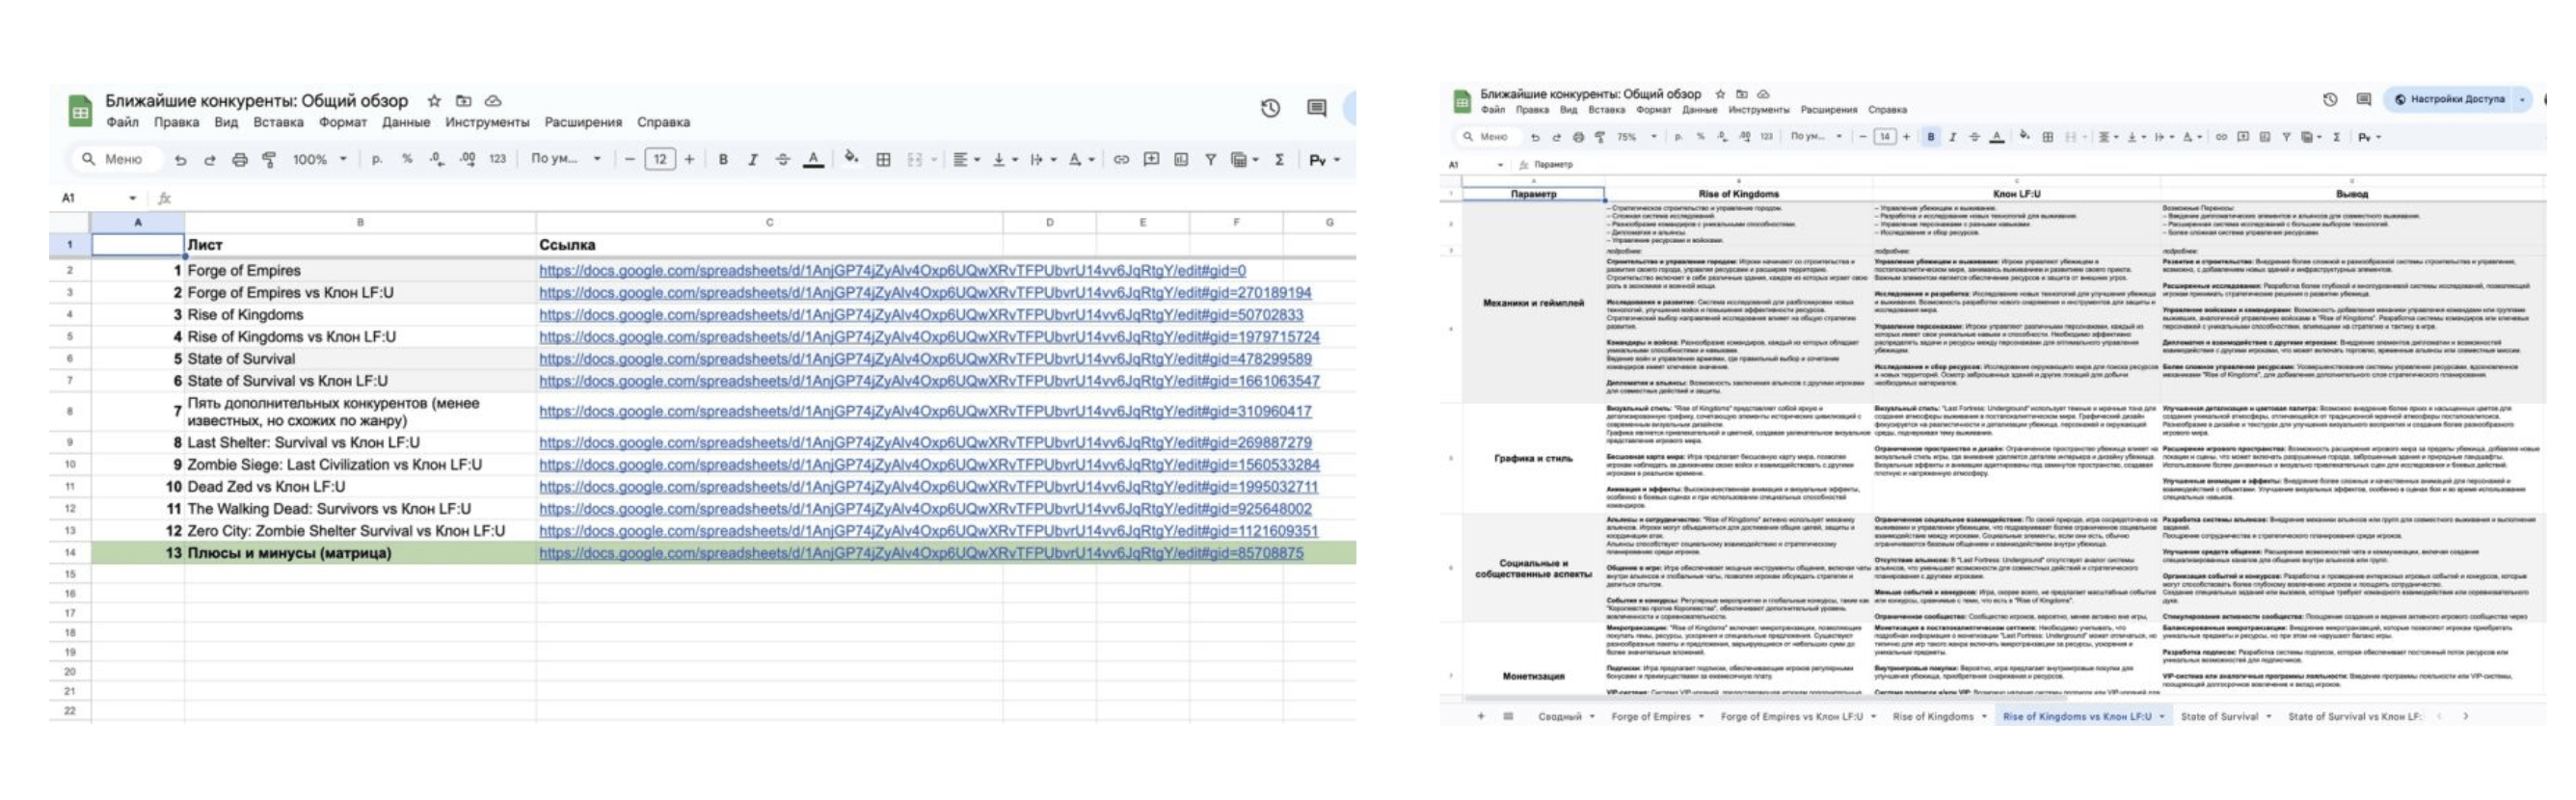2576x800 pixels.
Task: Open filter views dropdown in the links-list spreadsheet
Action: click(1244, 160)
